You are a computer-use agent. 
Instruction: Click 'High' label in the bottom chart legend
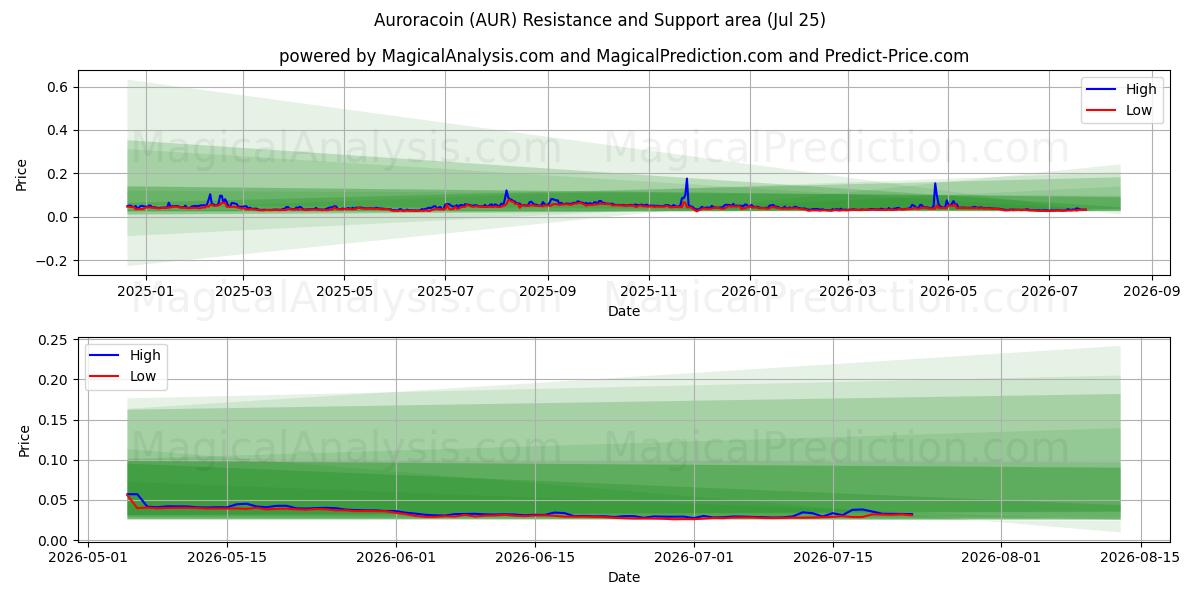click(x=145, y=356)
